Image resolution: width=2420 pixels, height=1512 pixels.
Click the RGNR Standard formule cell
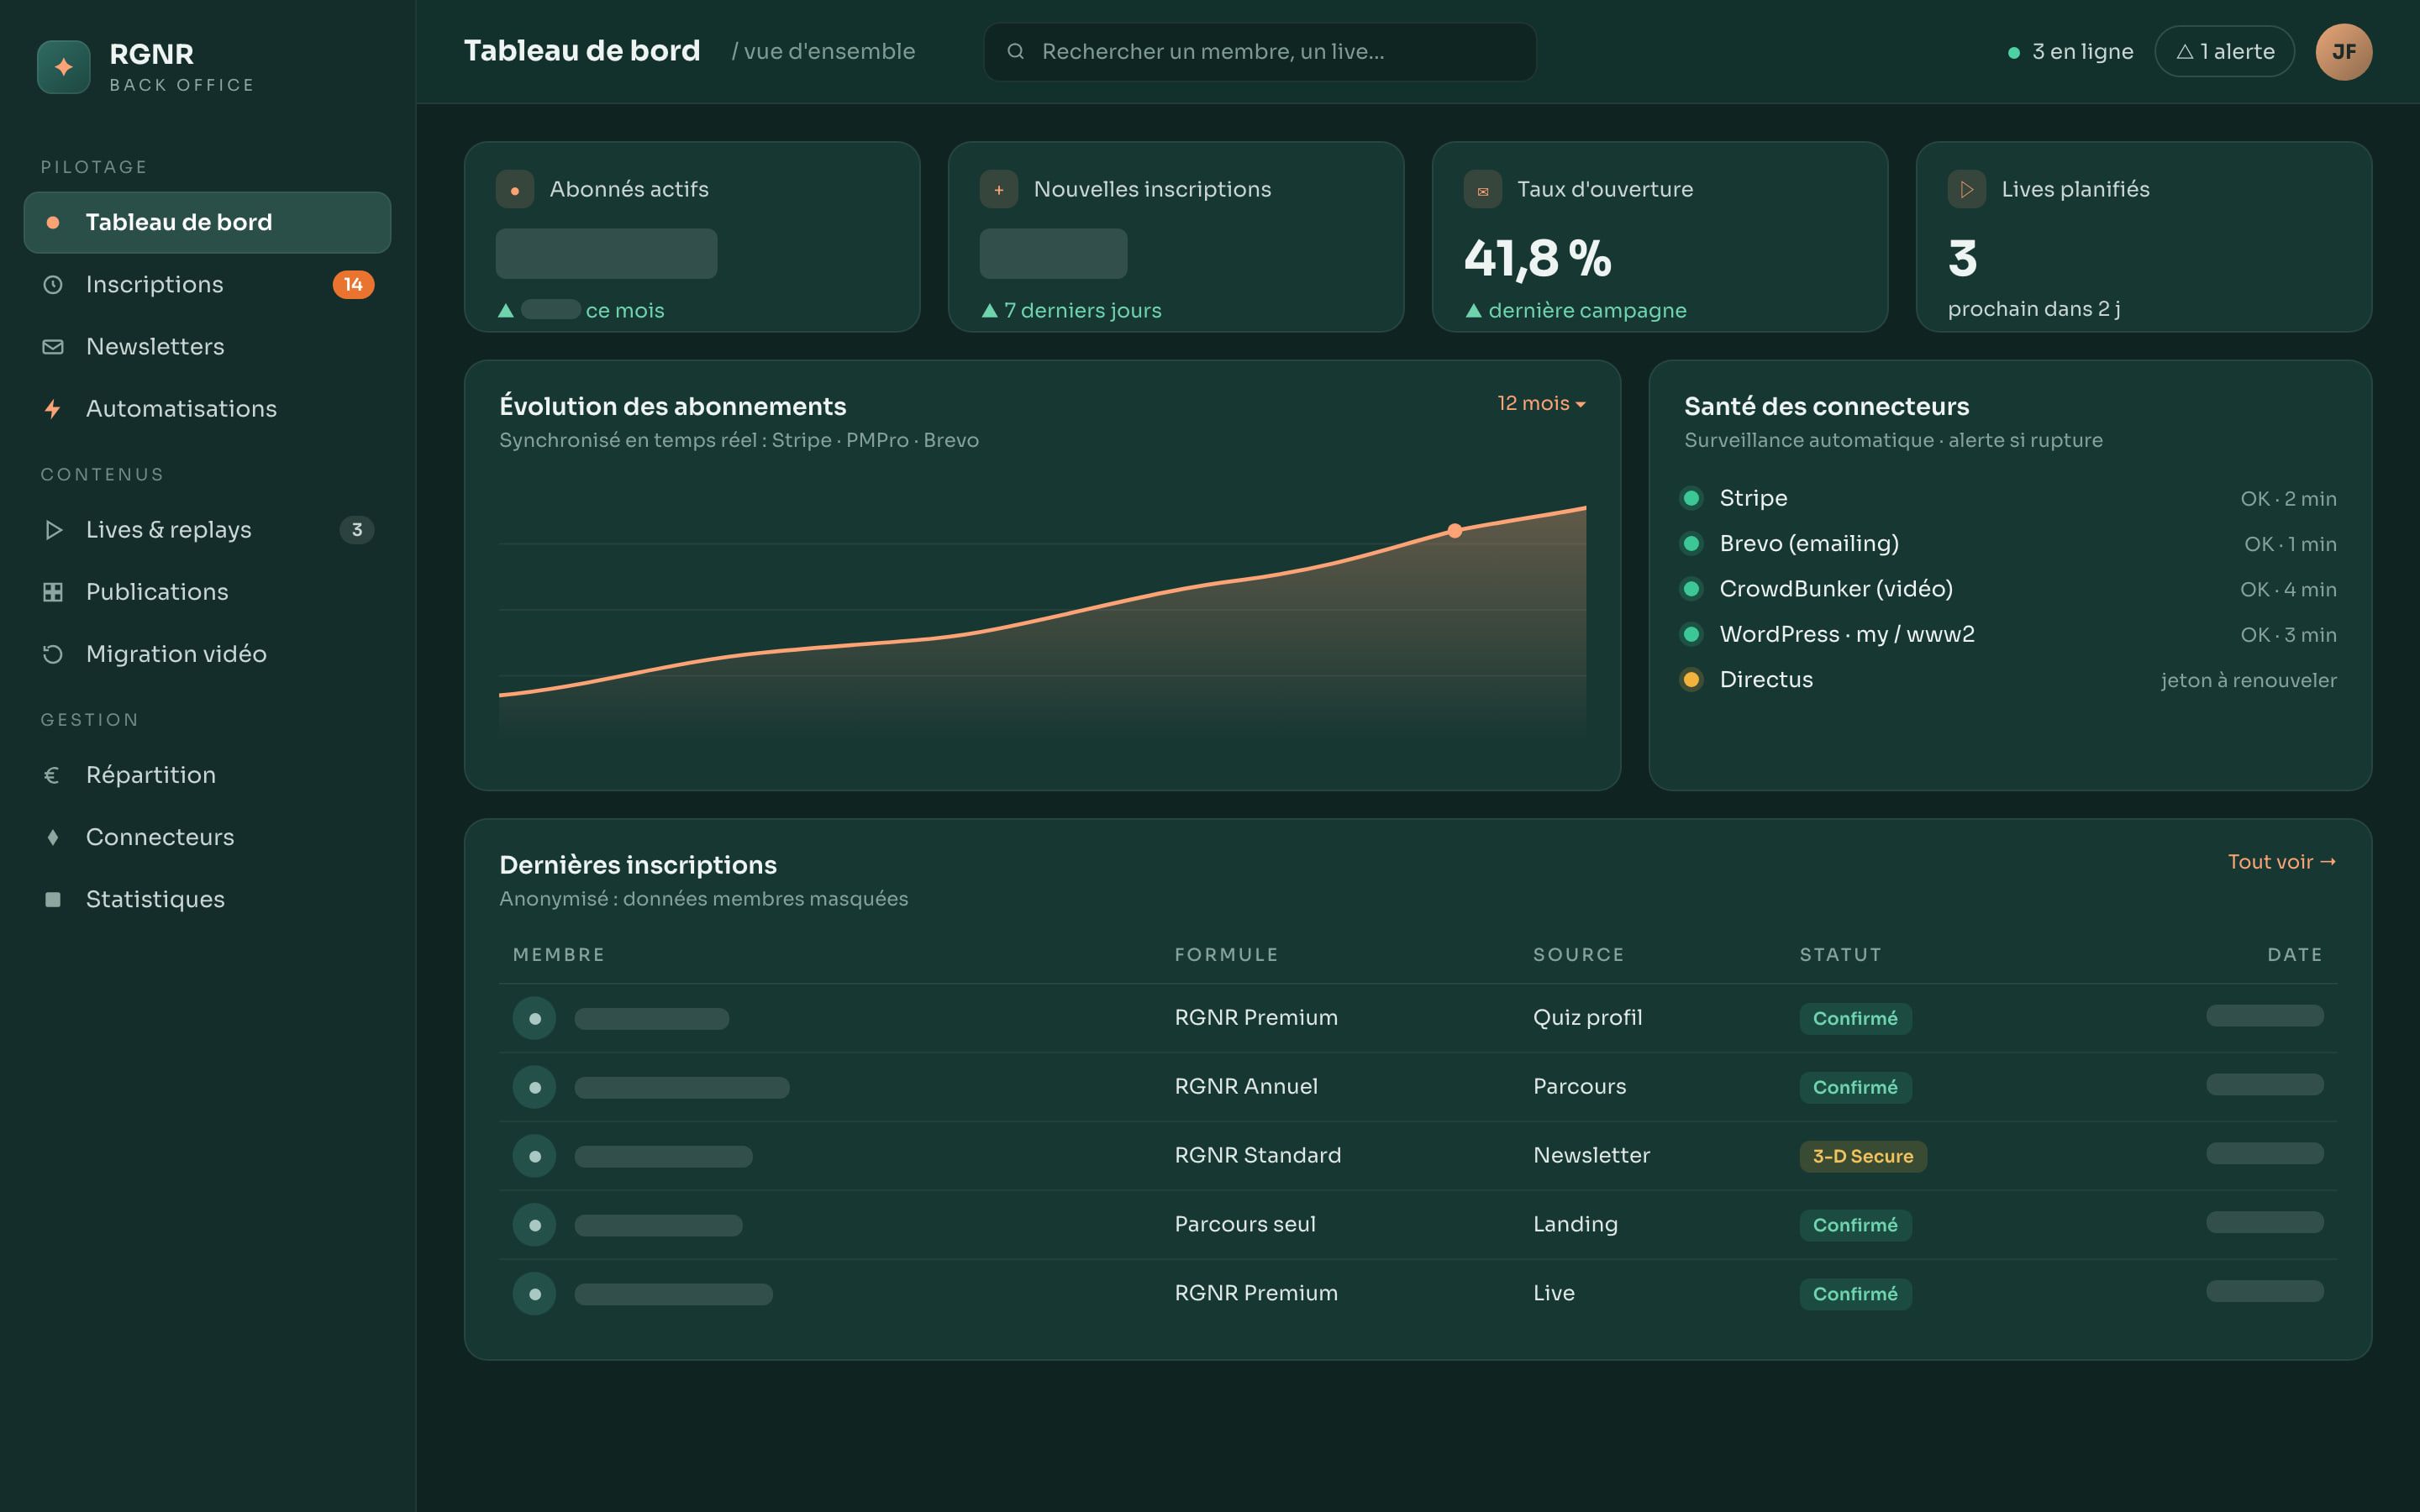click(1258, 1155)
